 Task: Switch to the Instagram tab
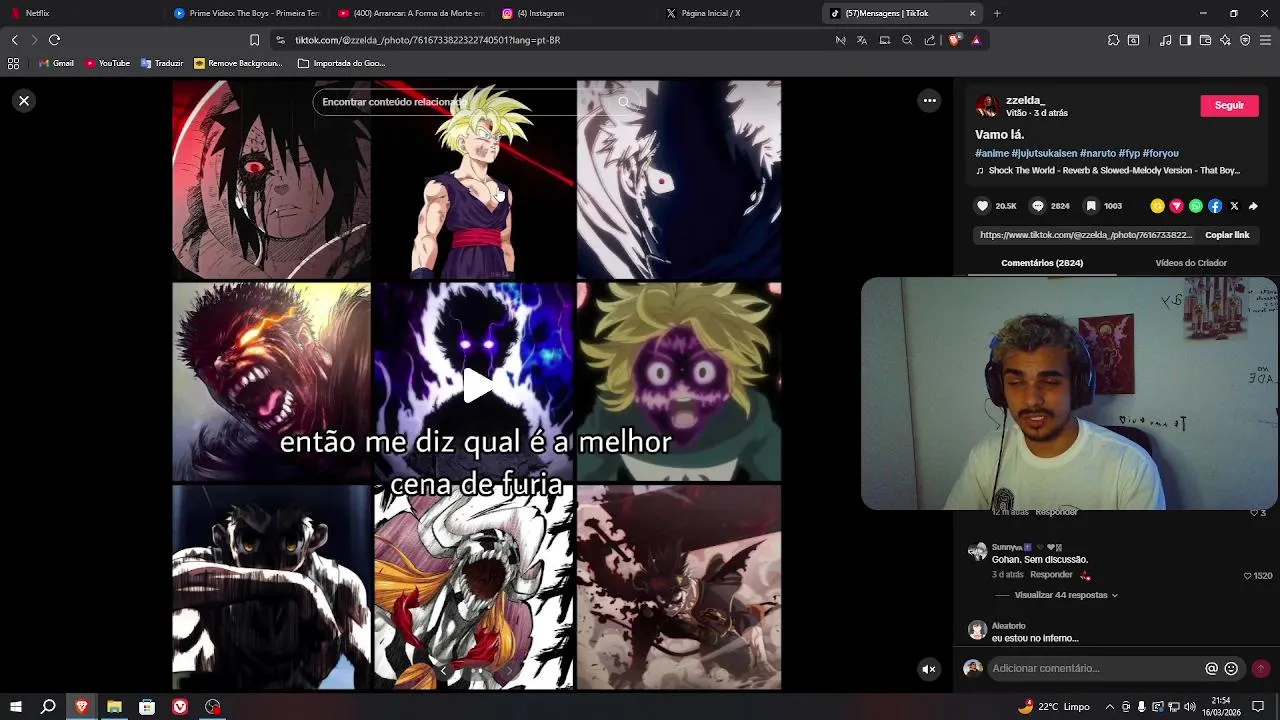pyautogui.click(x=574, y=13)
